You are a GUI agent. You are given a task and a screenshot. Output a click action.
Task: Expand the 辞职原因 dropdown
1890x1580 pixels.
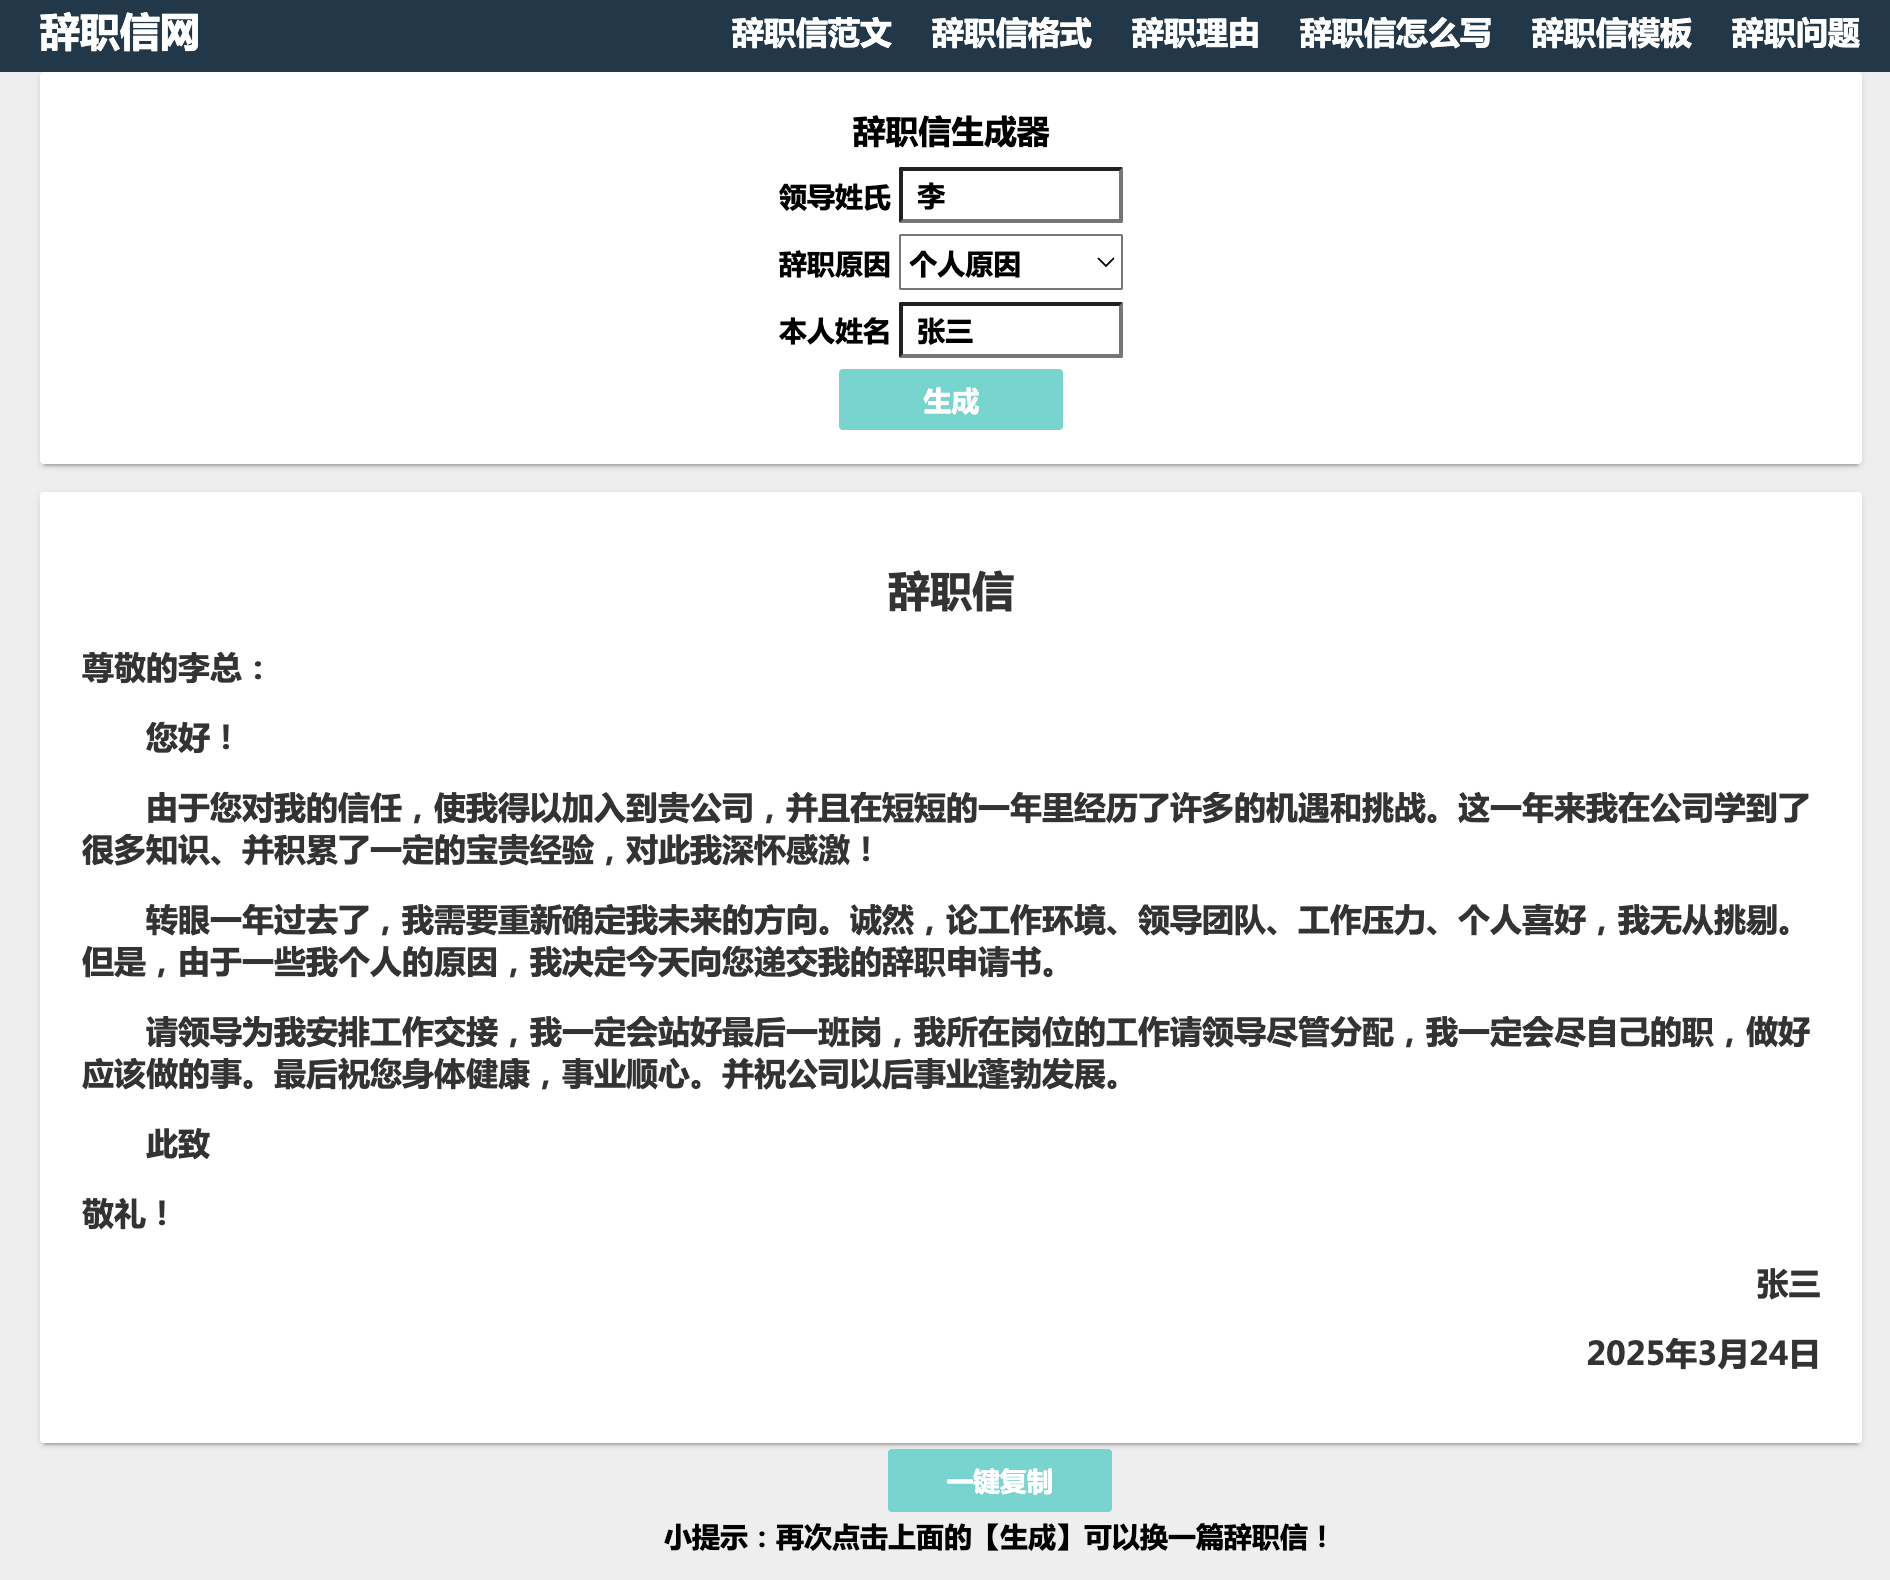(x=1010, y=263)
